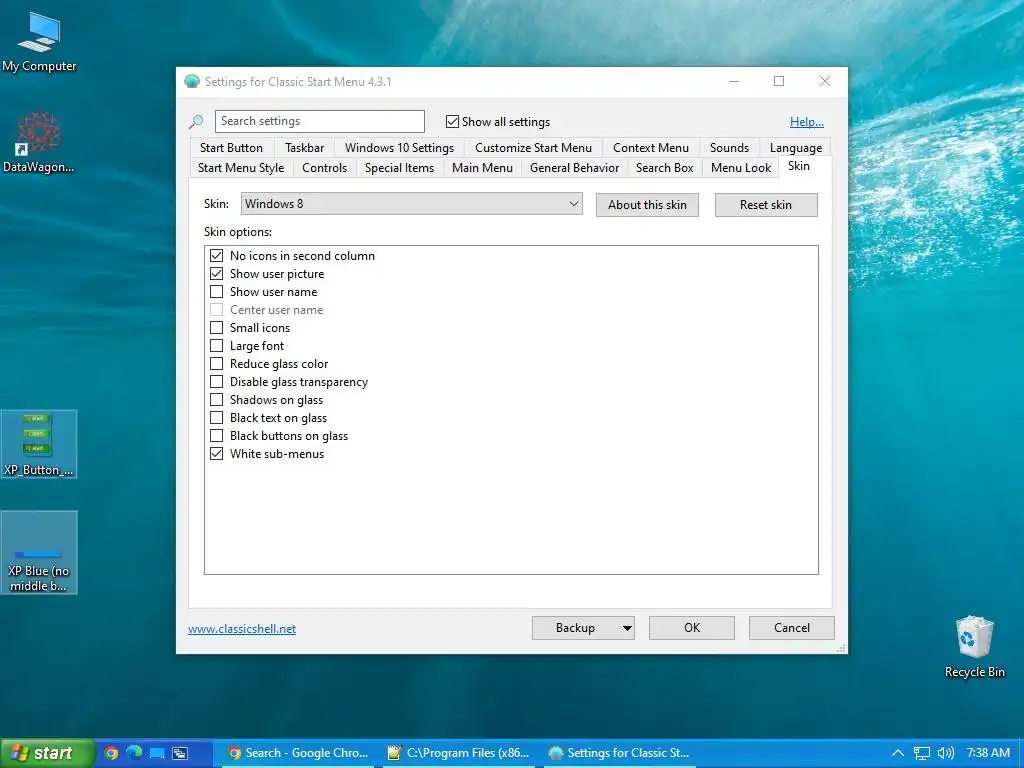Open Main Menu tab
The height and width of the screenshot is (768, 1024).
click(x=482, y=168)
